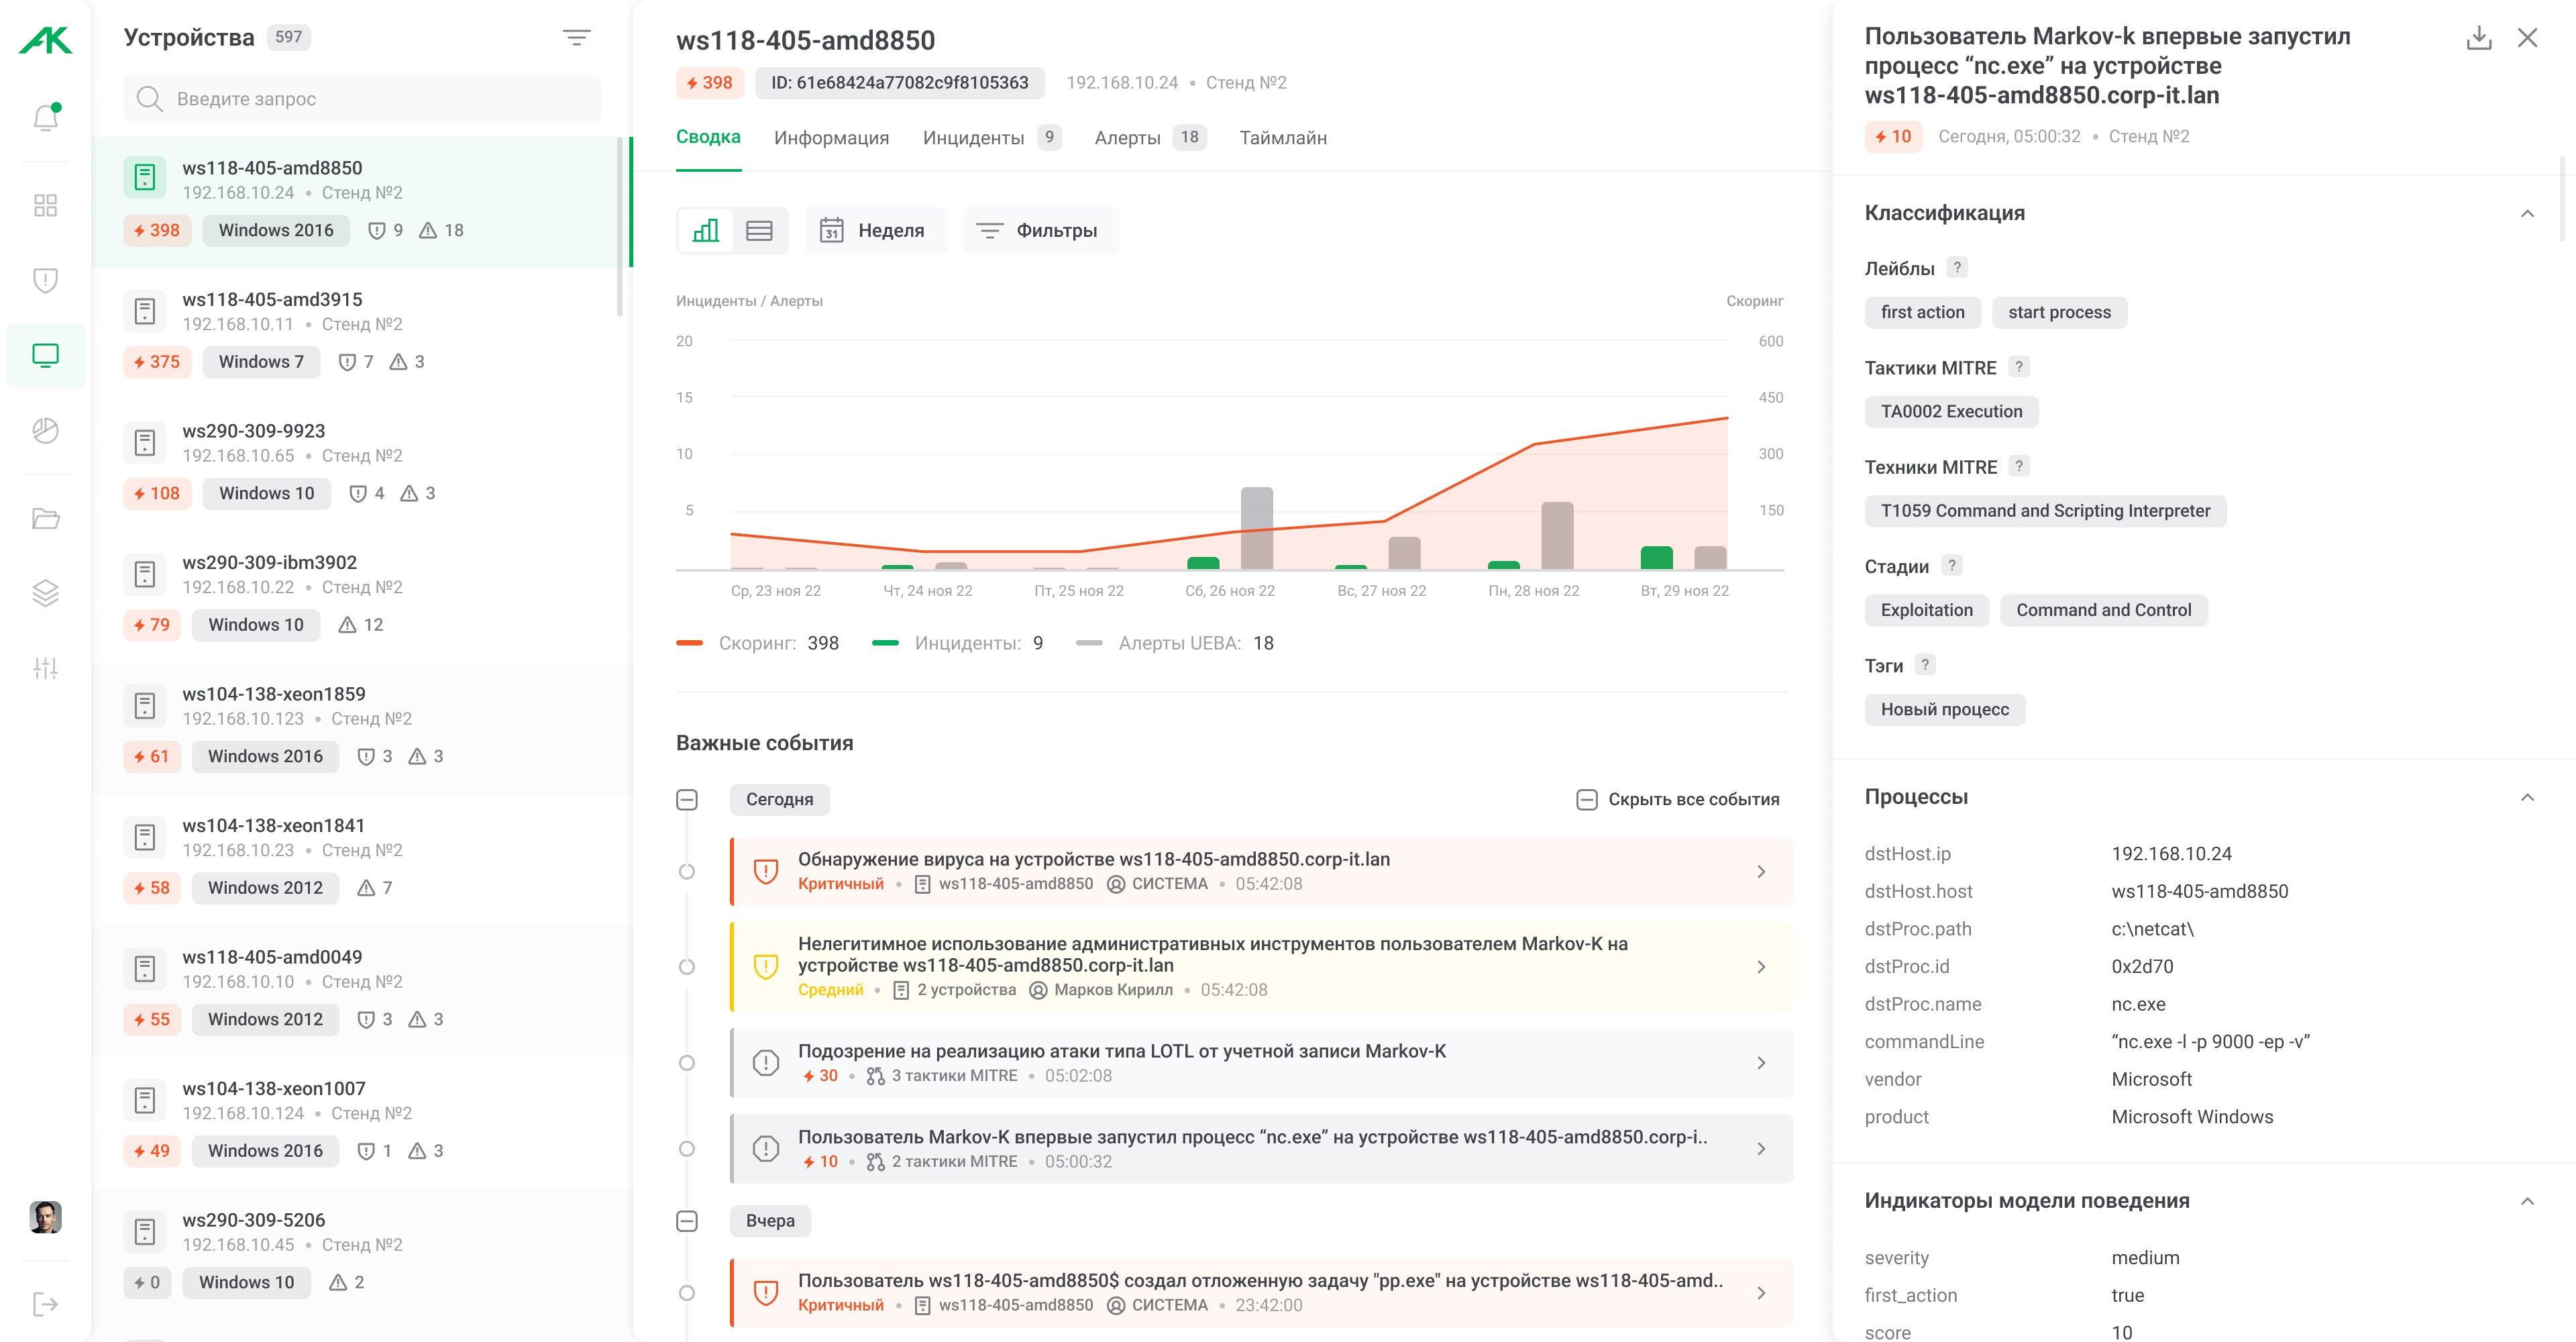This screenshot has height=1342, width=2576.
Task: Click Скрыть все события
Action: click(x=1678, y=799)
